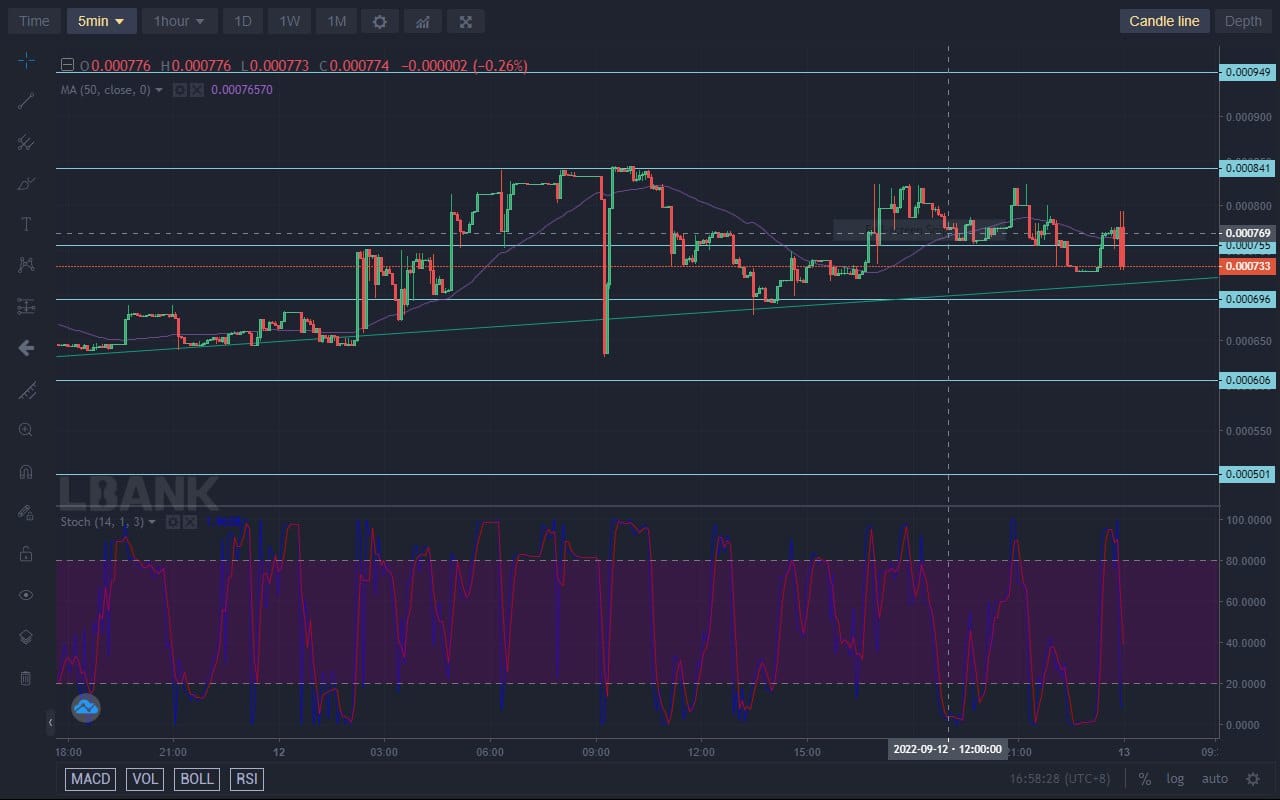Click the 0.000733 current price label
1280x800 pixels.
[1247, 266]
